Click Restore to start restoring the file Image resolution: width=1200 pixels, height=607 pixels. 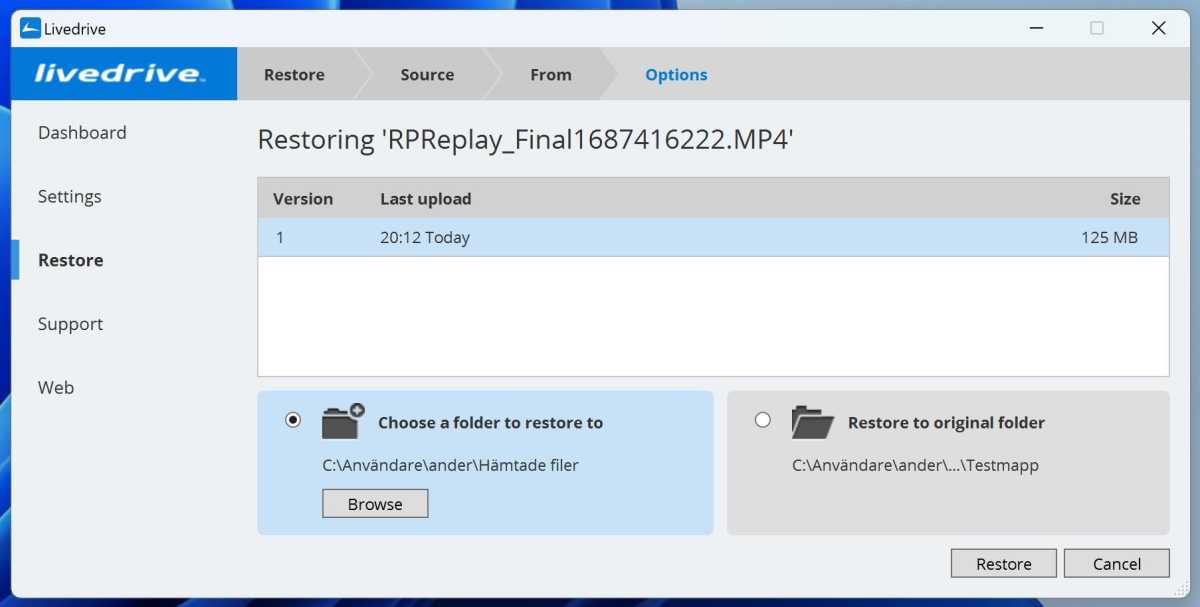point(1003,562)
